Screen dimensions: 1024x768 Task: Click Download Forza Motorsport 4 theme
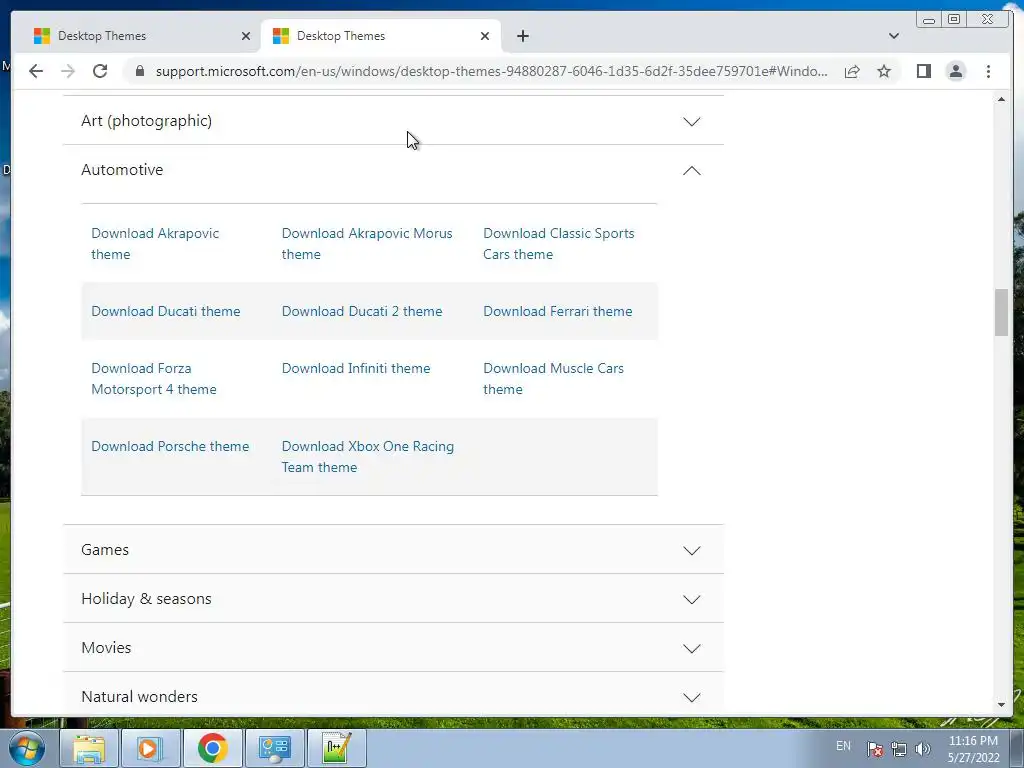tap(154, 379)
